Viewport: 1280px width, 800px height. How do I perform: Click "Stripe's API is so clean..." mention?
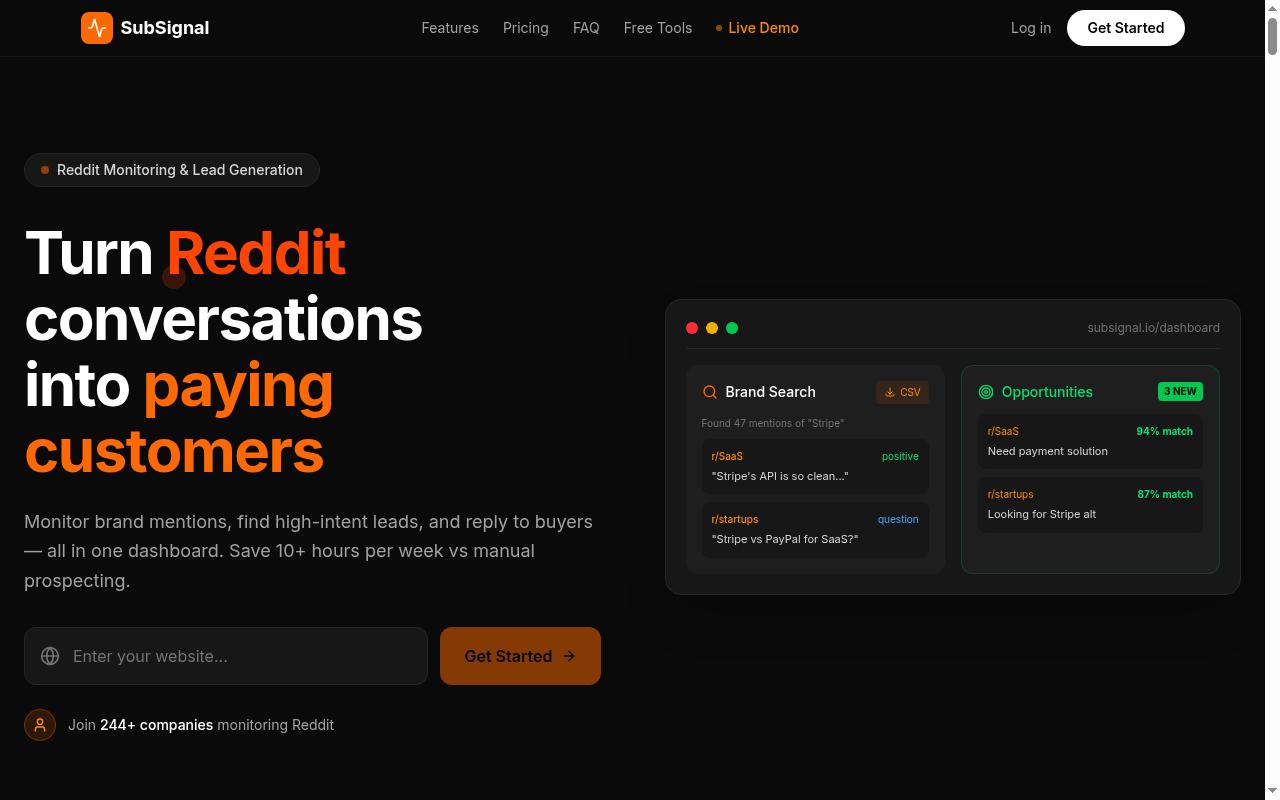[780, 476]
